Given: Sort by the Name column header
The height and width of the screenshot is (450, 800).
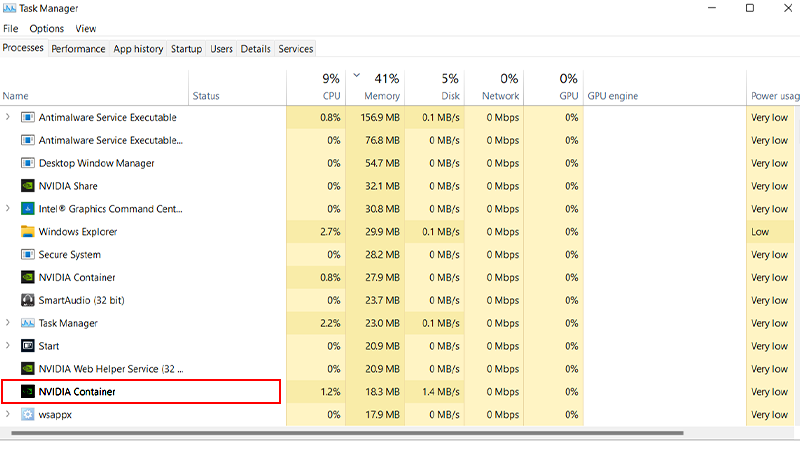Looking at the screenshot, I should click(x=94, y=88).
